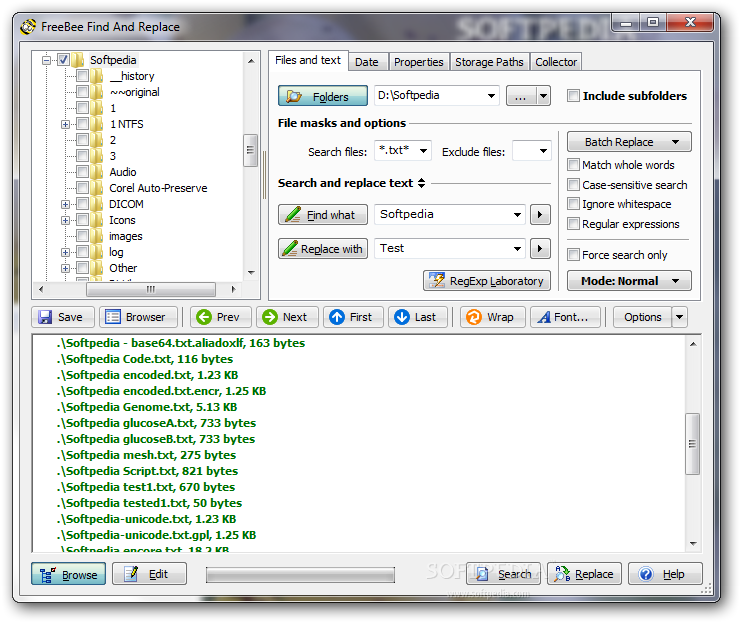
Task: Tick Force search only
Action: click(x=573, y=255)
